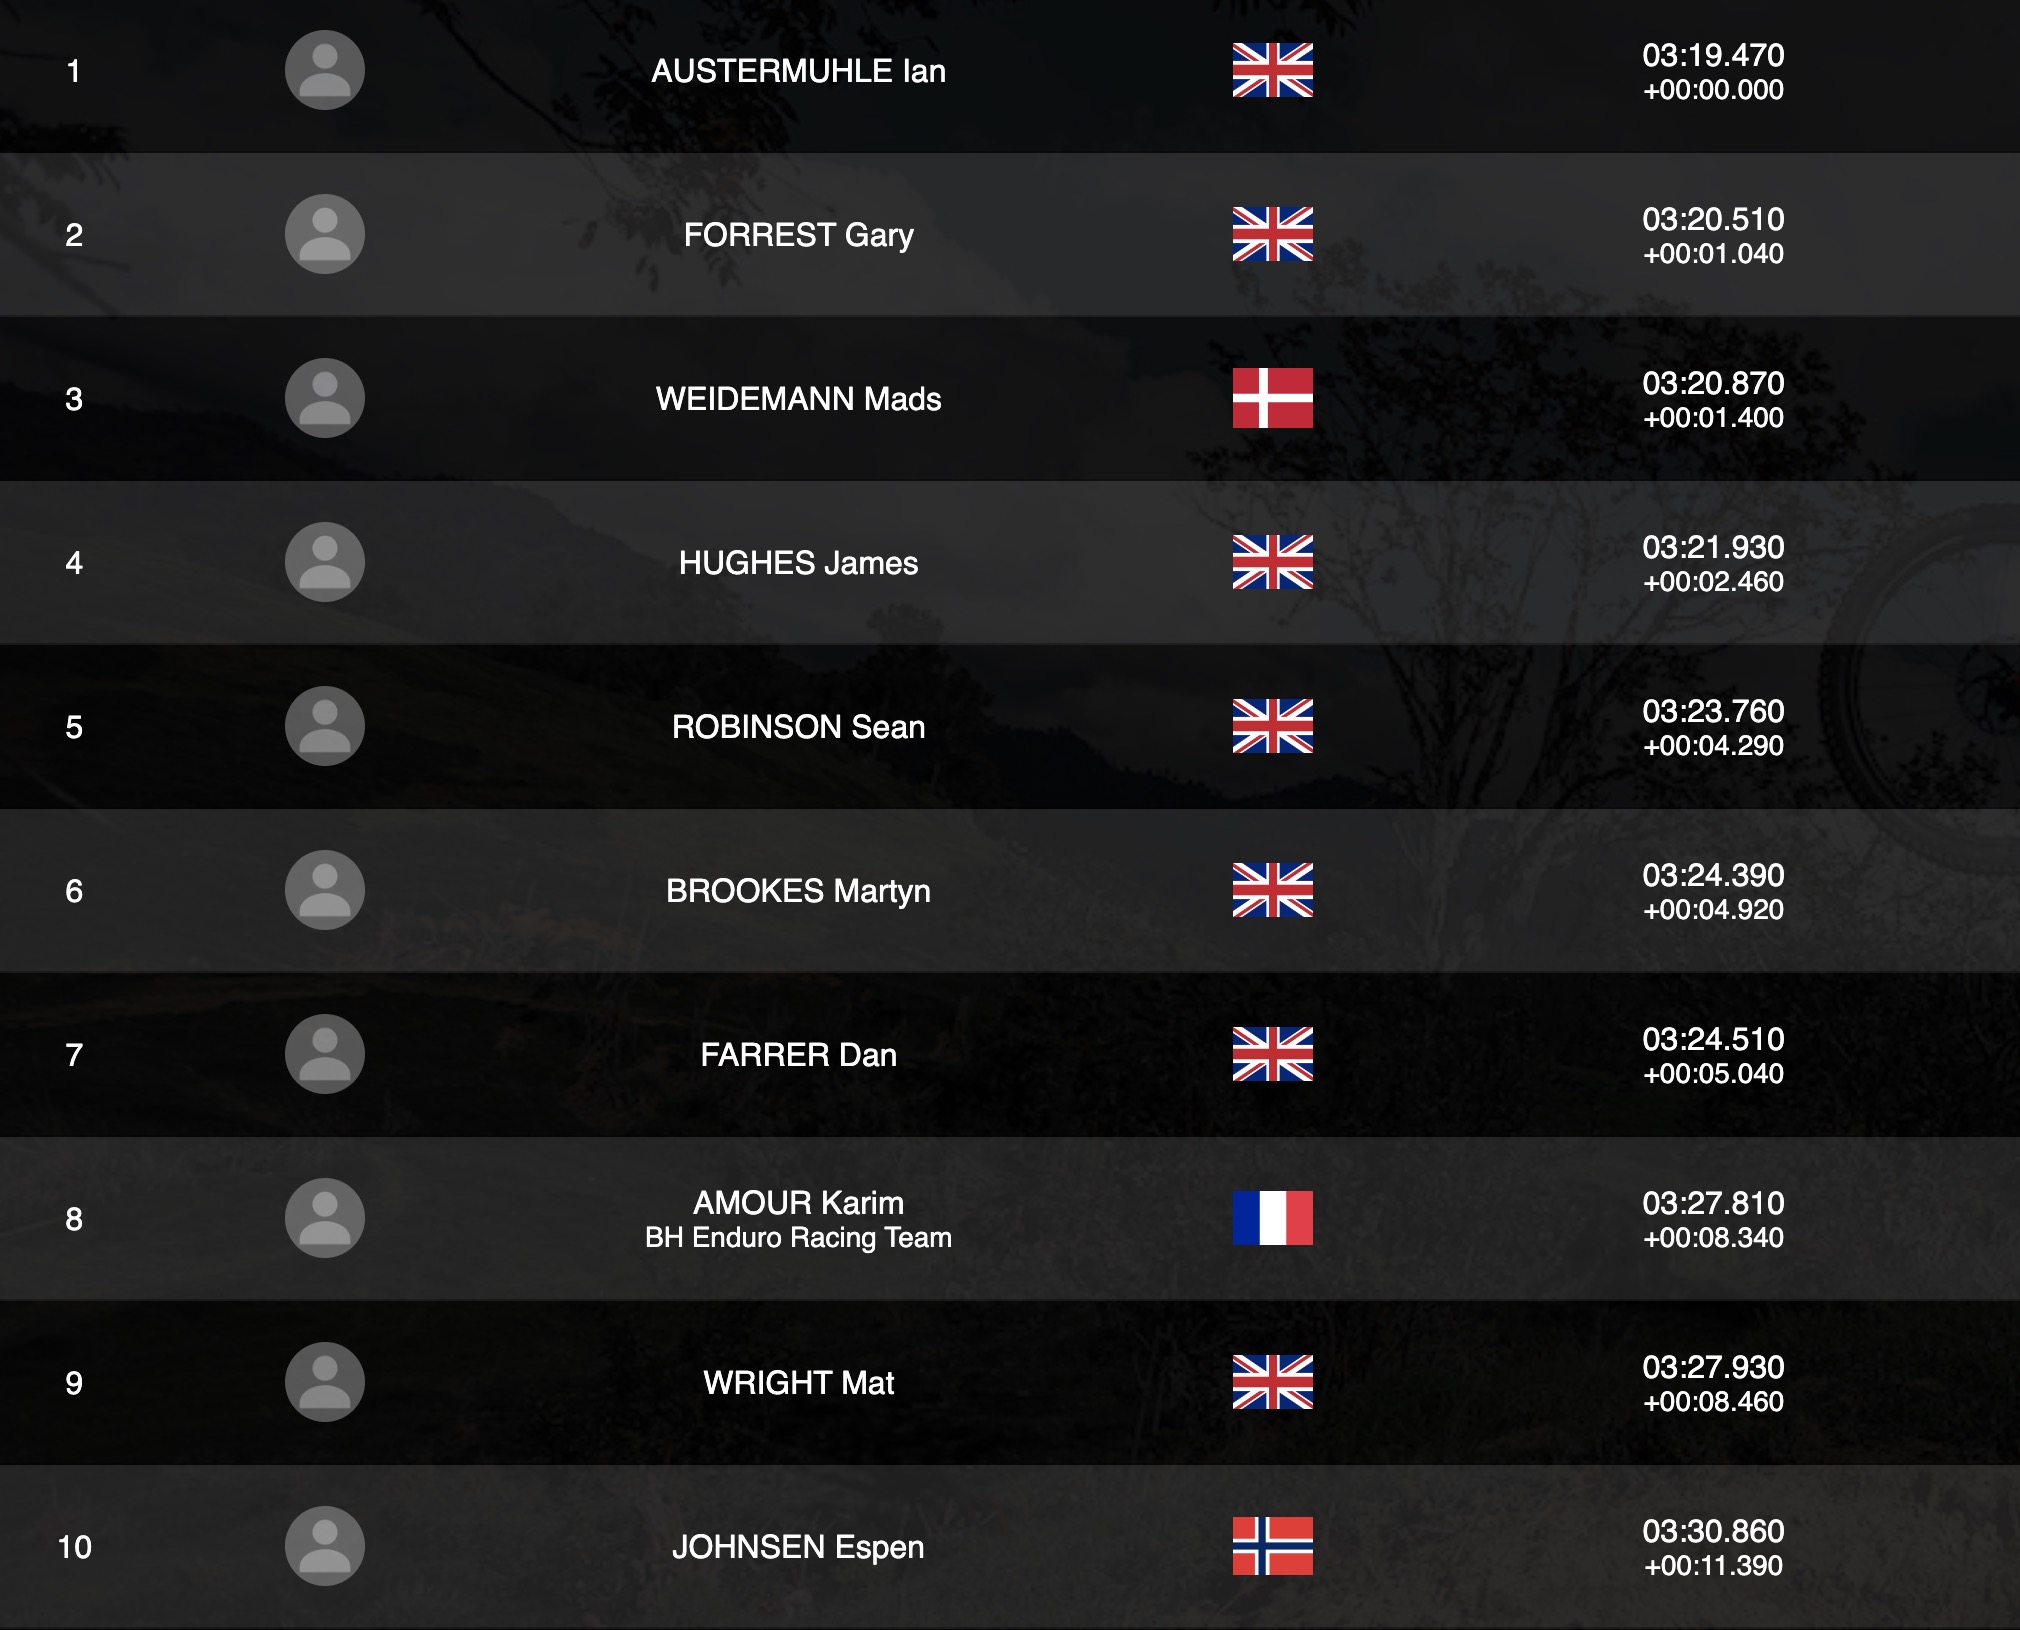
Task: Click the Norwegian flag beside Johnsen Espen
Action: point(1272,1546)
